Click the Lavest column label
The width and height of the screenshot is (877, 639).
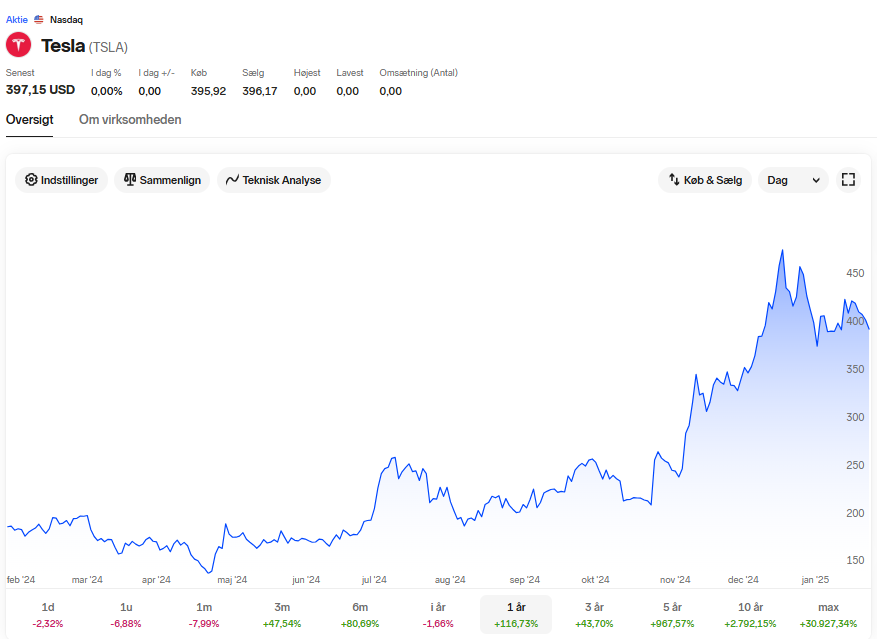(x=350, y=73)
